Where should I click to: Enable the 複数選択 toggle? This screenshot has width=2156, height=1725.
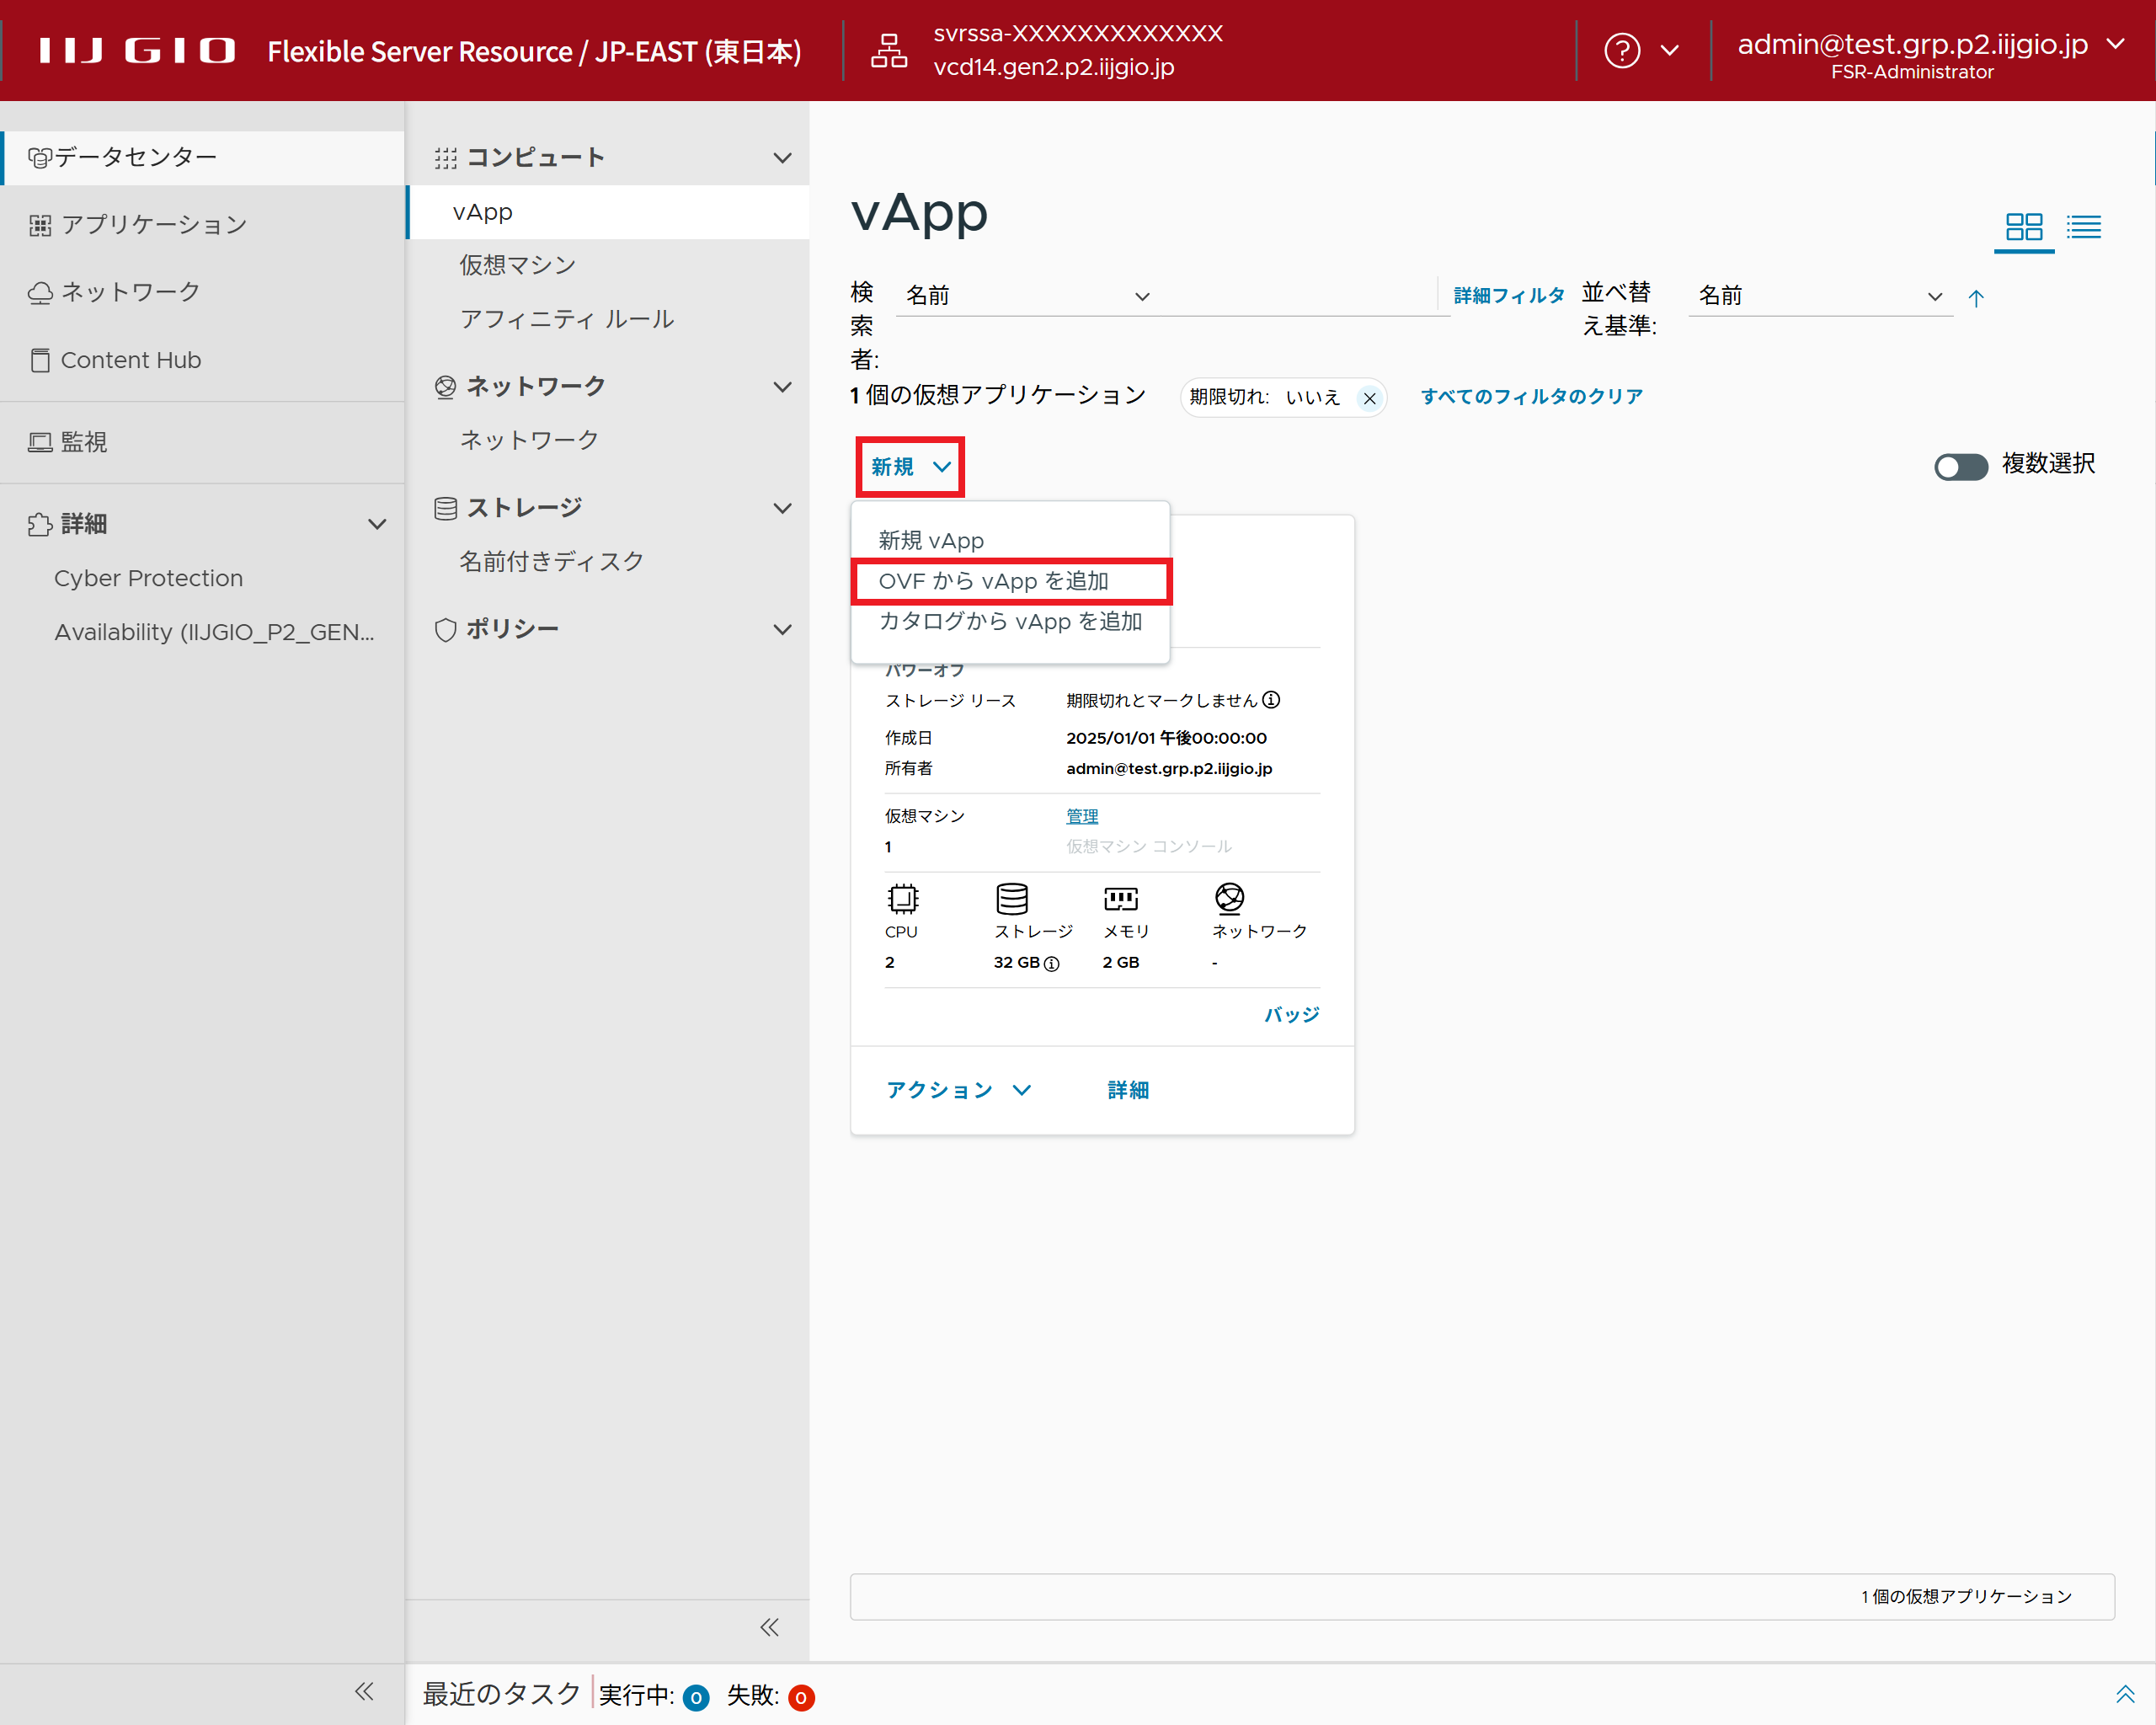[x=1960, y=466]
